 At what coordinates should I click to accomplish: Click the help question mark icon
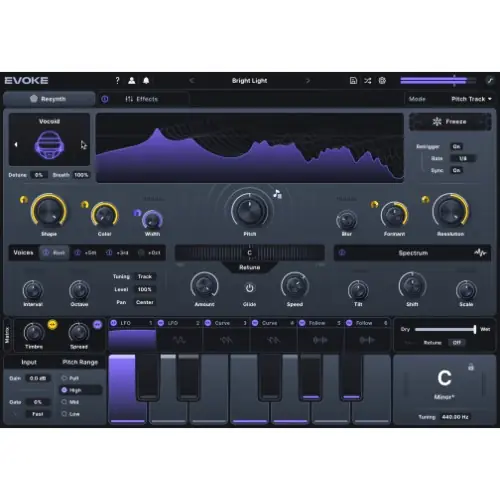117,81
